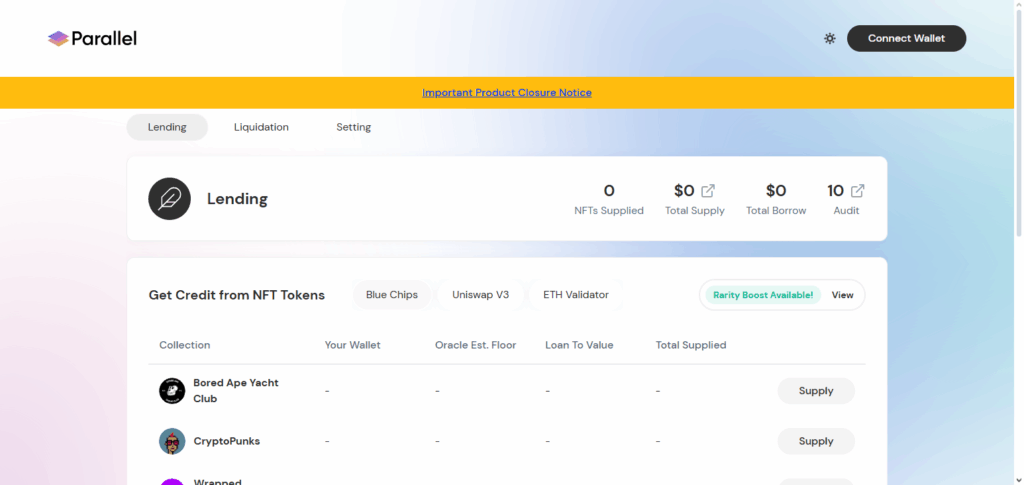Click the CryptoPunks avatar
The height and width of the screenshot is (485, 1024).
pos(172,441)
